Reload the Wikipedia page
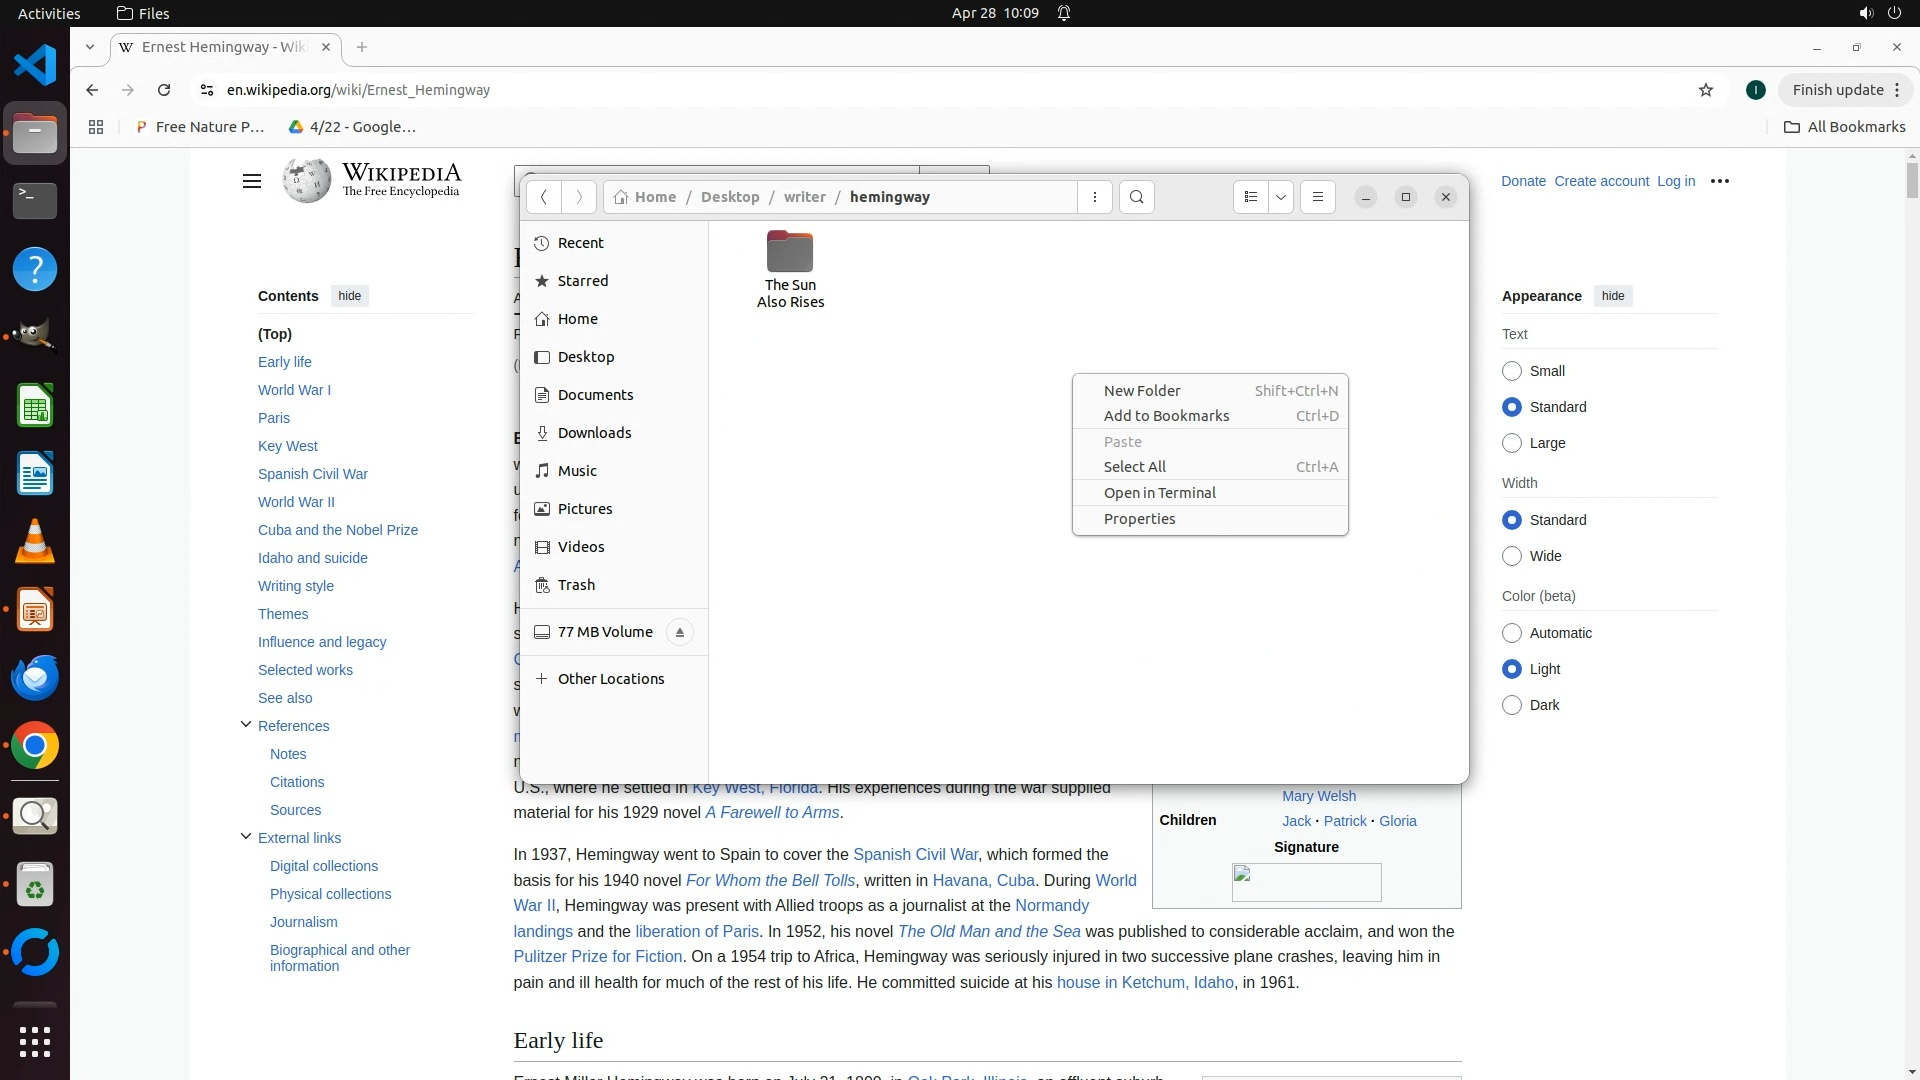Image resolution: width=1920 pixels, height=1080 pixels. point(164,90)
